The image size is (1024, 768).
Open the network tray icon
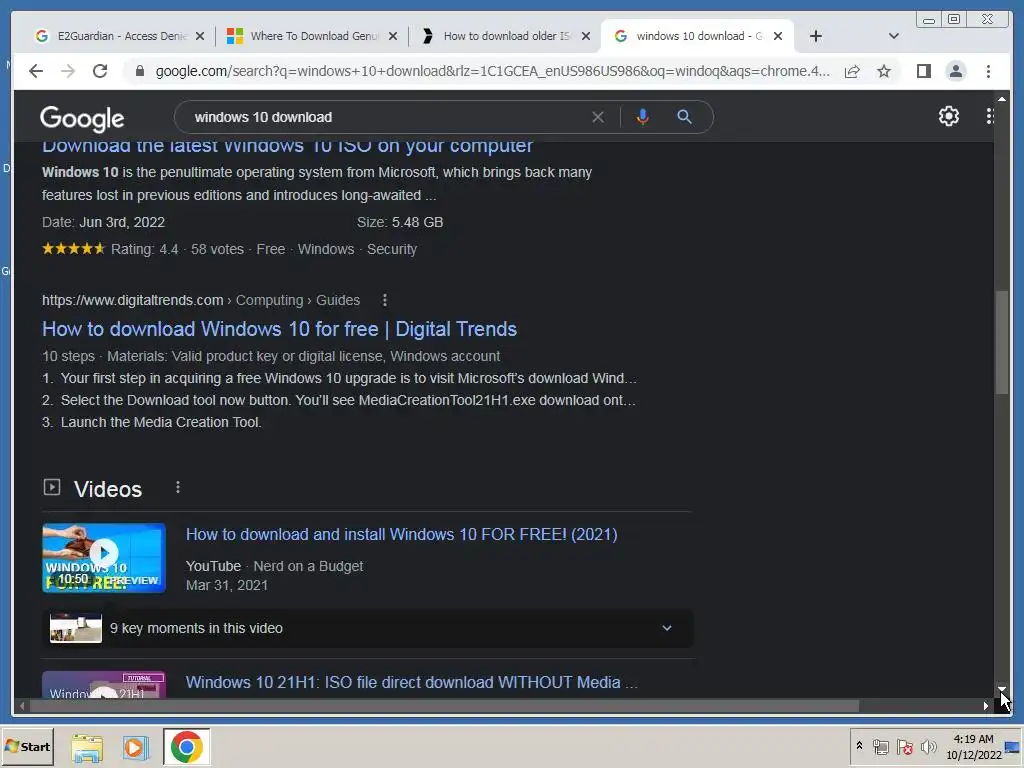[880, 746]
